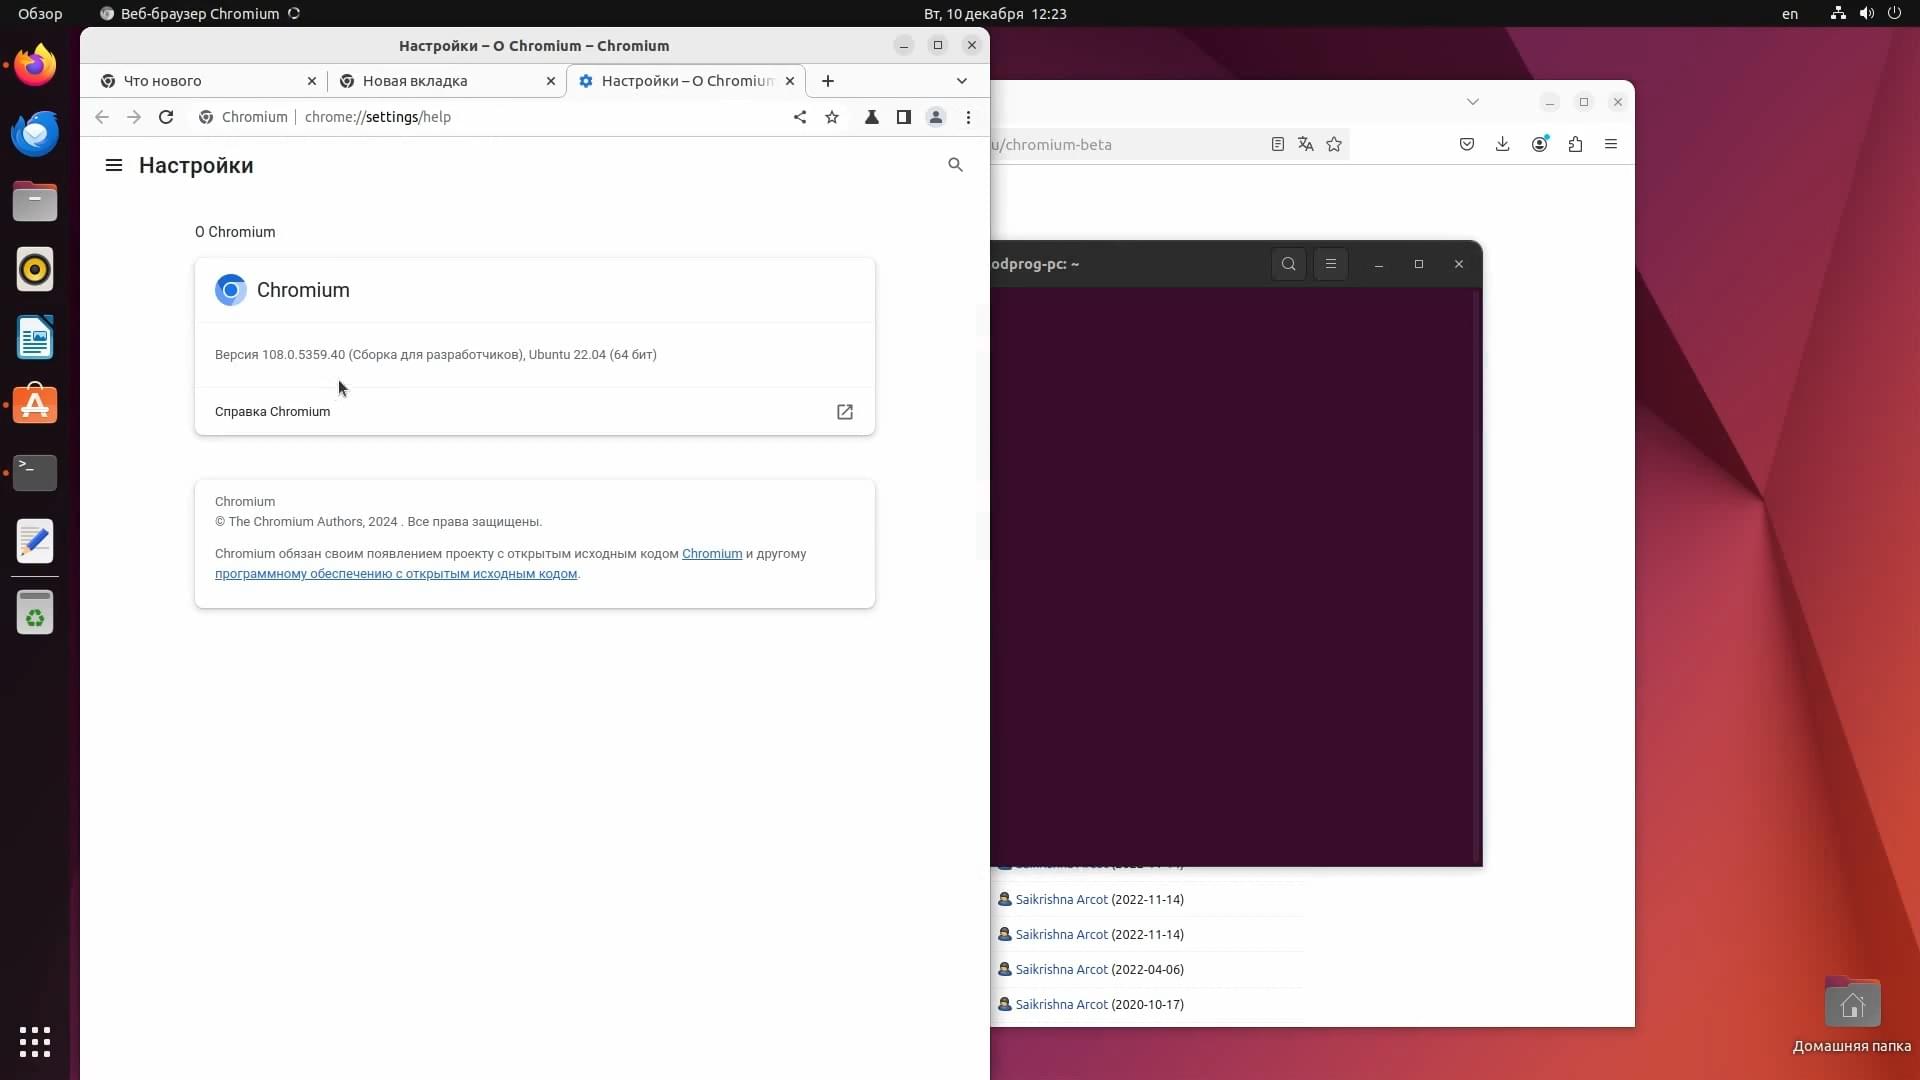The height and width of the screenshot is (1080, 1920).
Task: Open Saikrishna Arcot link dated 2022-04-06
Action: tap(1061, 970)
